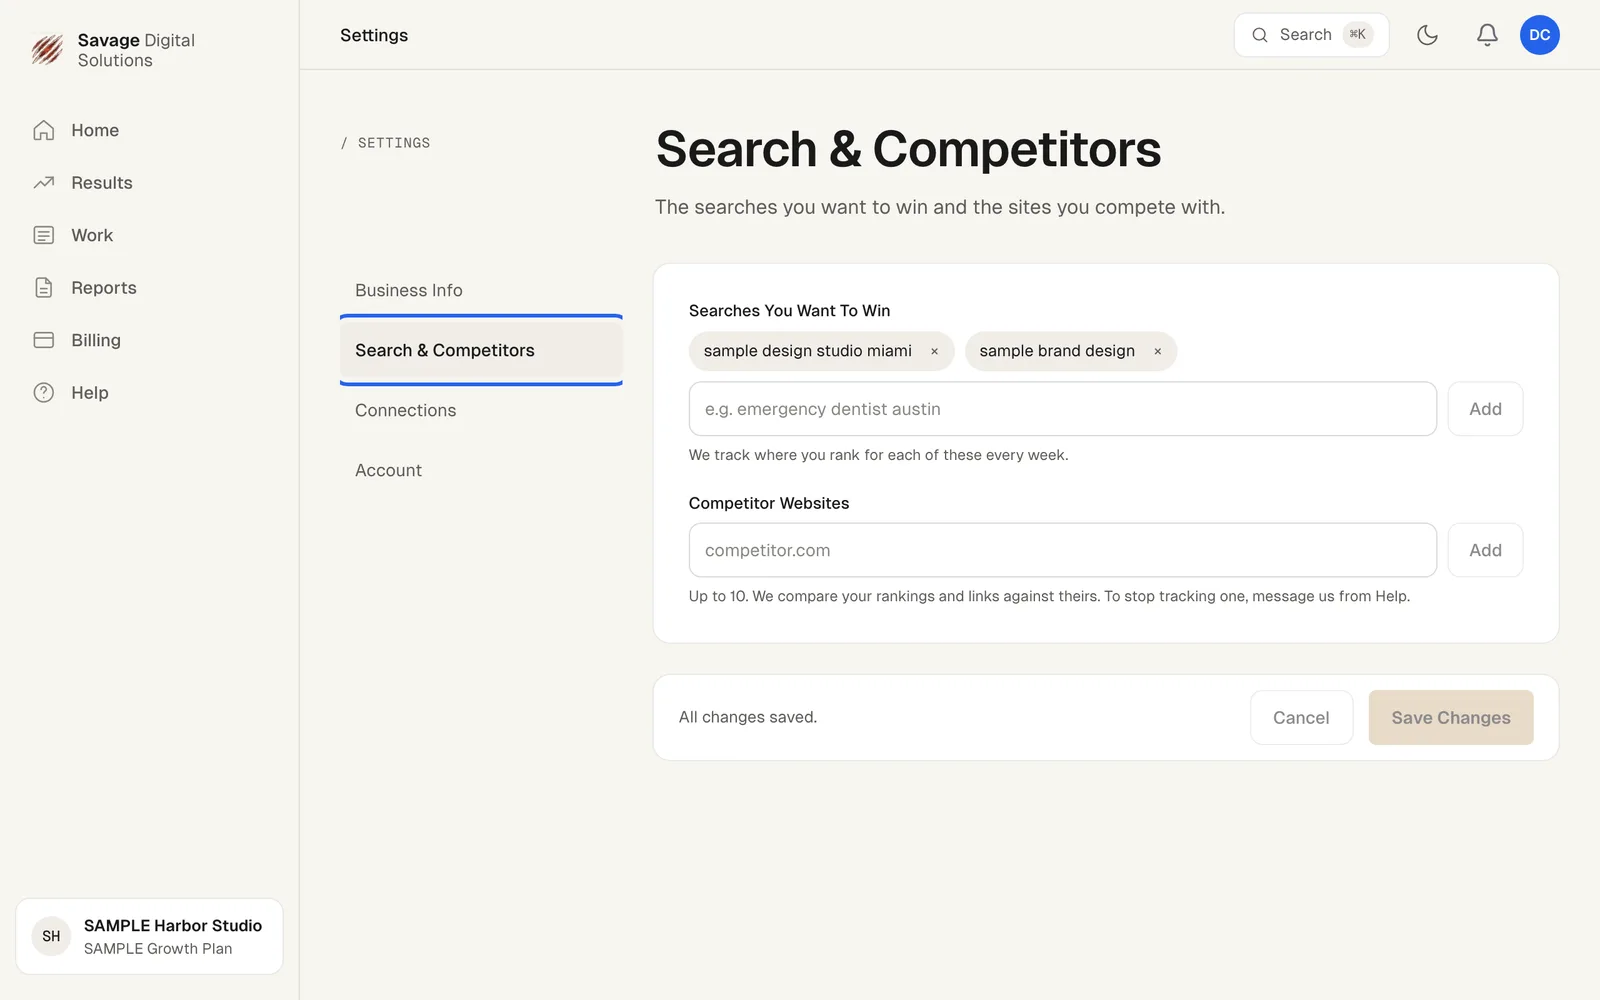Click the 'sample brand design' tag text
Viewport: 1600px width, 1000px height.
[x=1057, y=351]
